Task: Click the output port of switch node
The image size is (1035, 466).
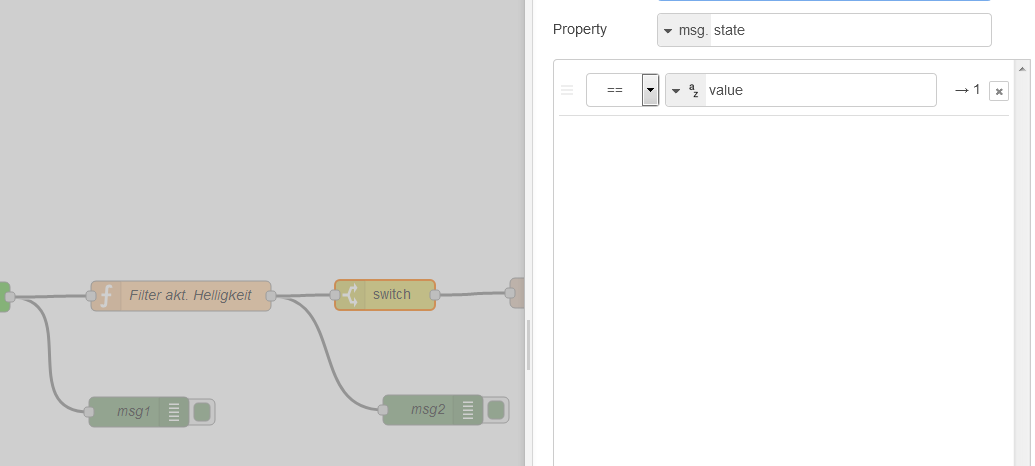Action: (435, 294)
